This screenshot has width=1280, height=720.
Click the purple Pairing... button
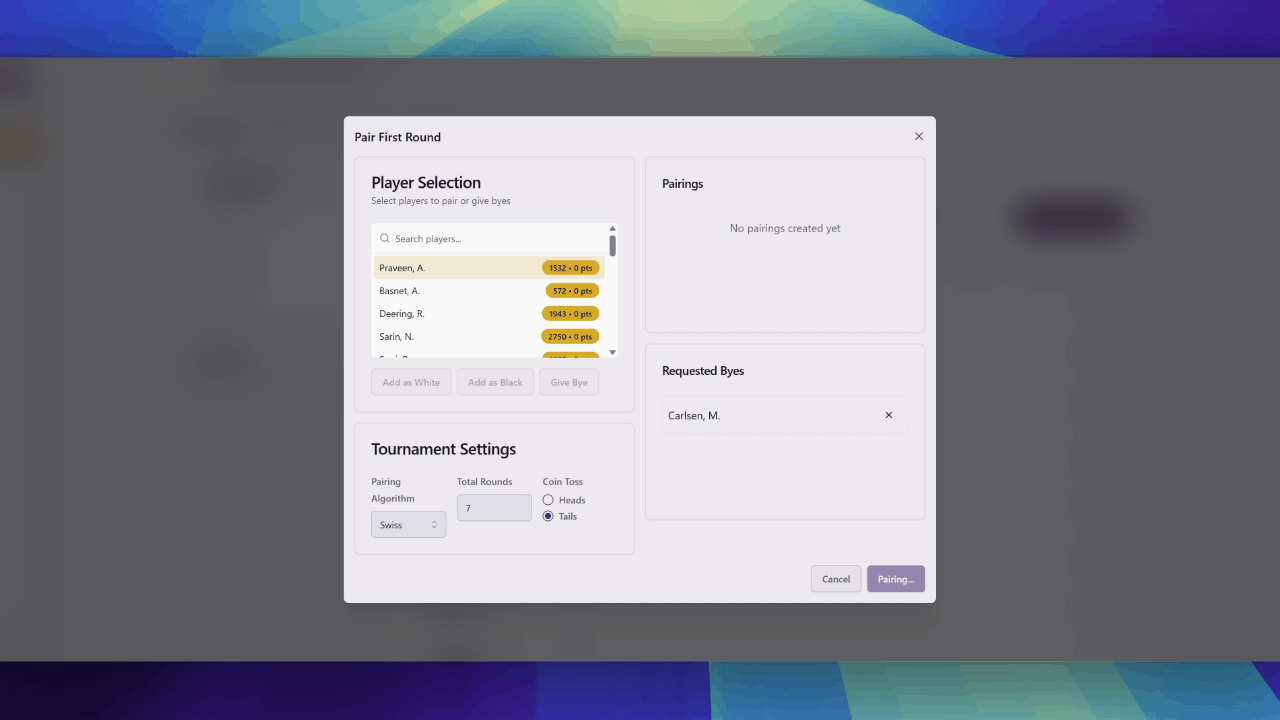[895, 579]
